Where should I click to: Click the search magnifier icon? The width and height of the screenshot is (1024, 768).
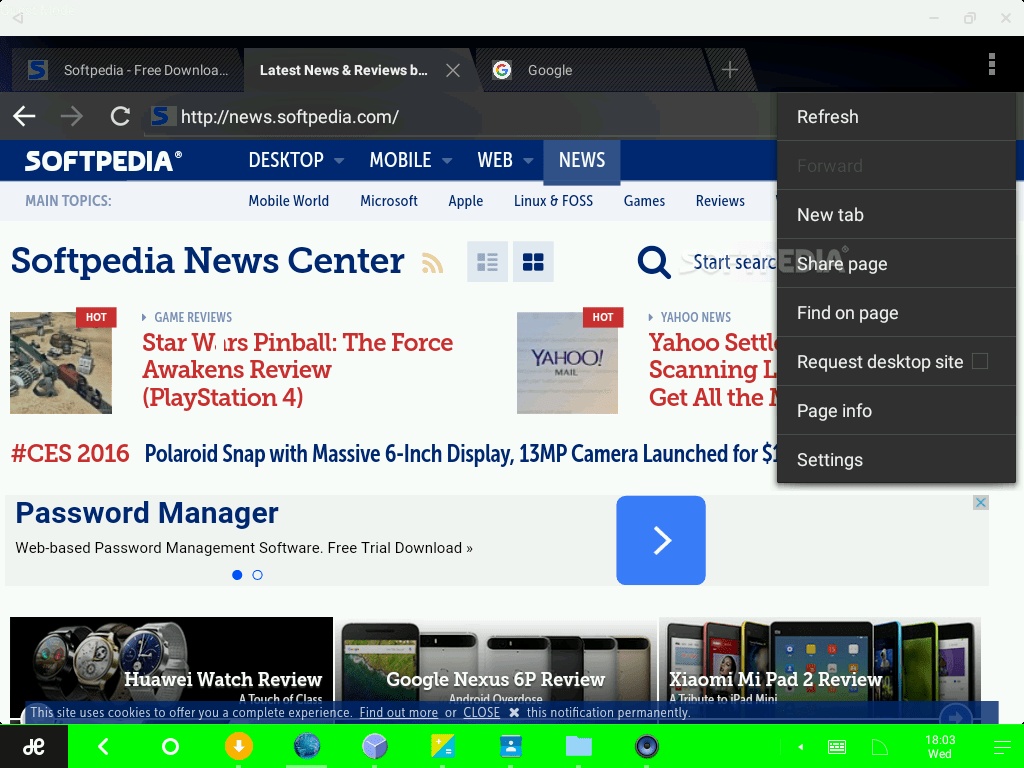tap(654, 262)
